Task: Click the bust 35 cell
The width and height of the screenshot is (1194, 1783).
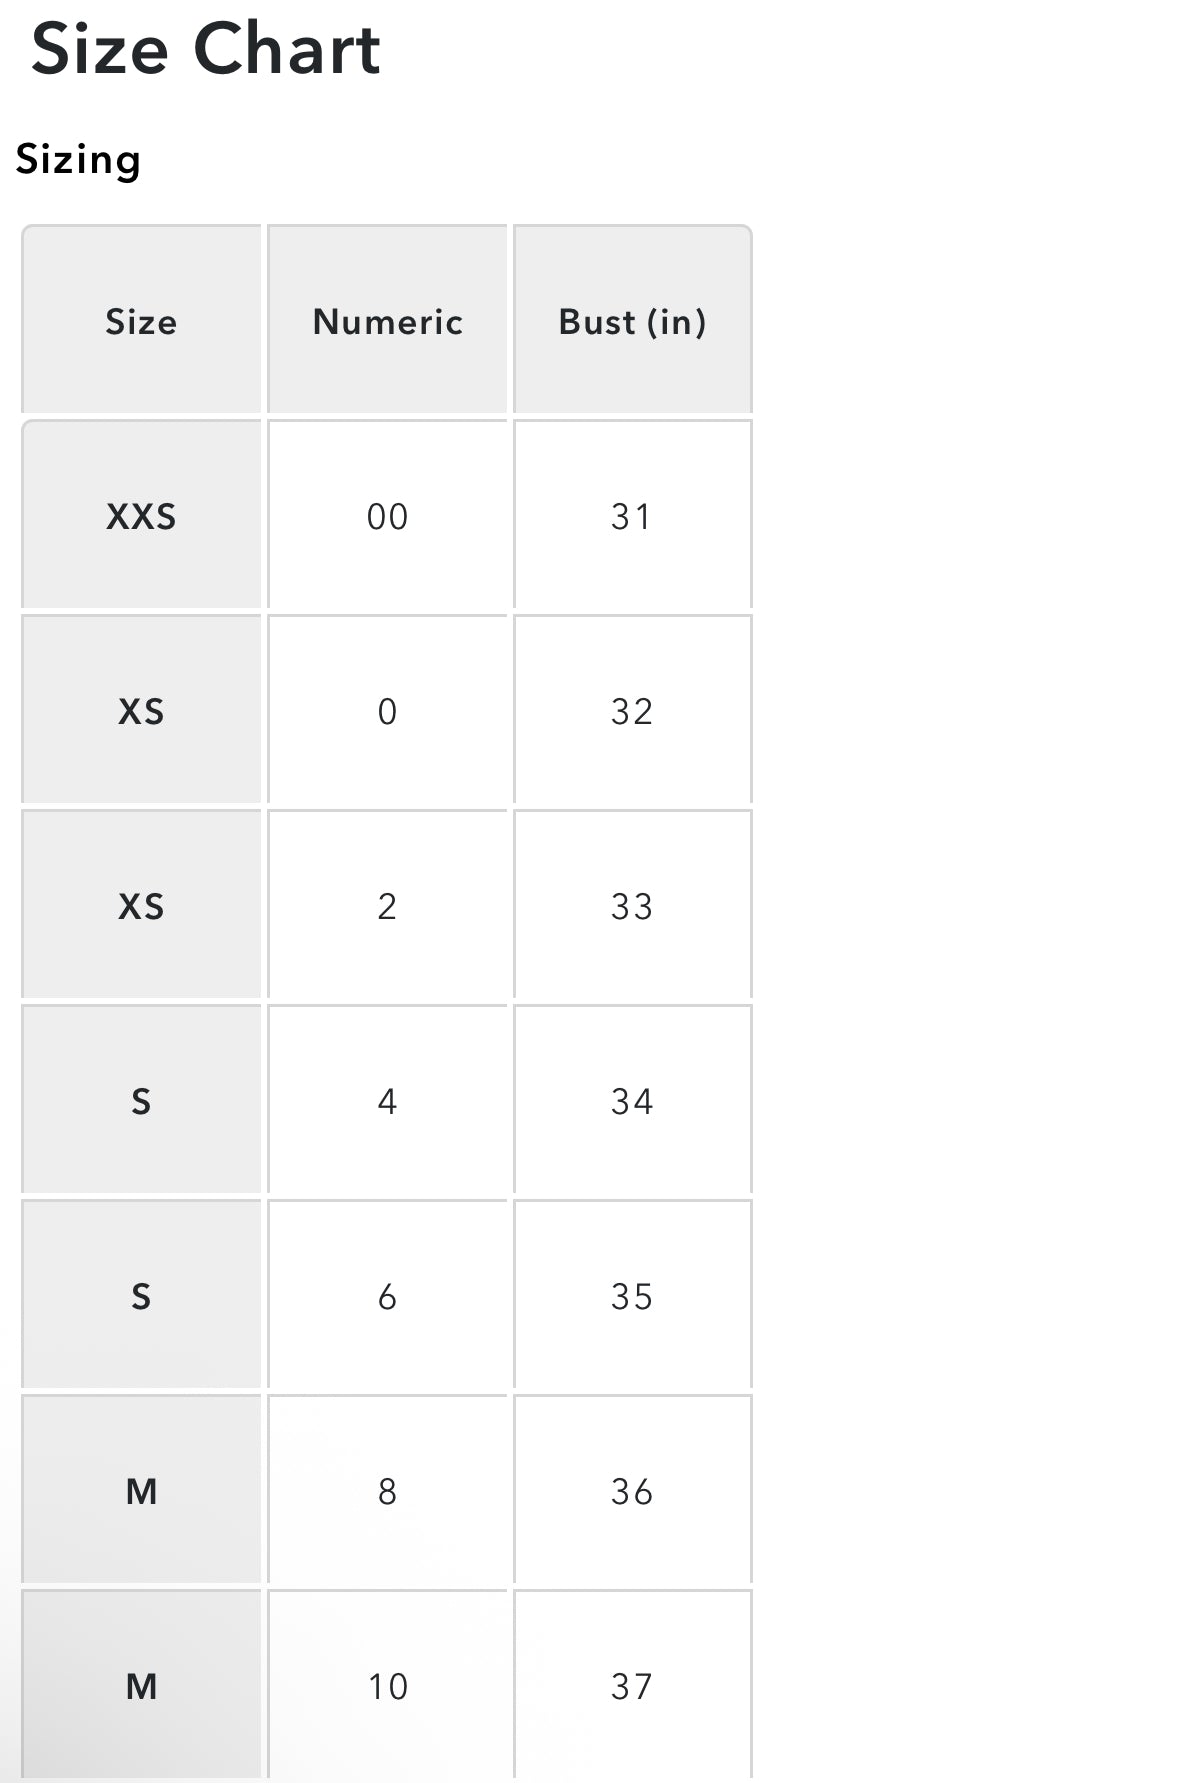Action: tap(633, 1295)
